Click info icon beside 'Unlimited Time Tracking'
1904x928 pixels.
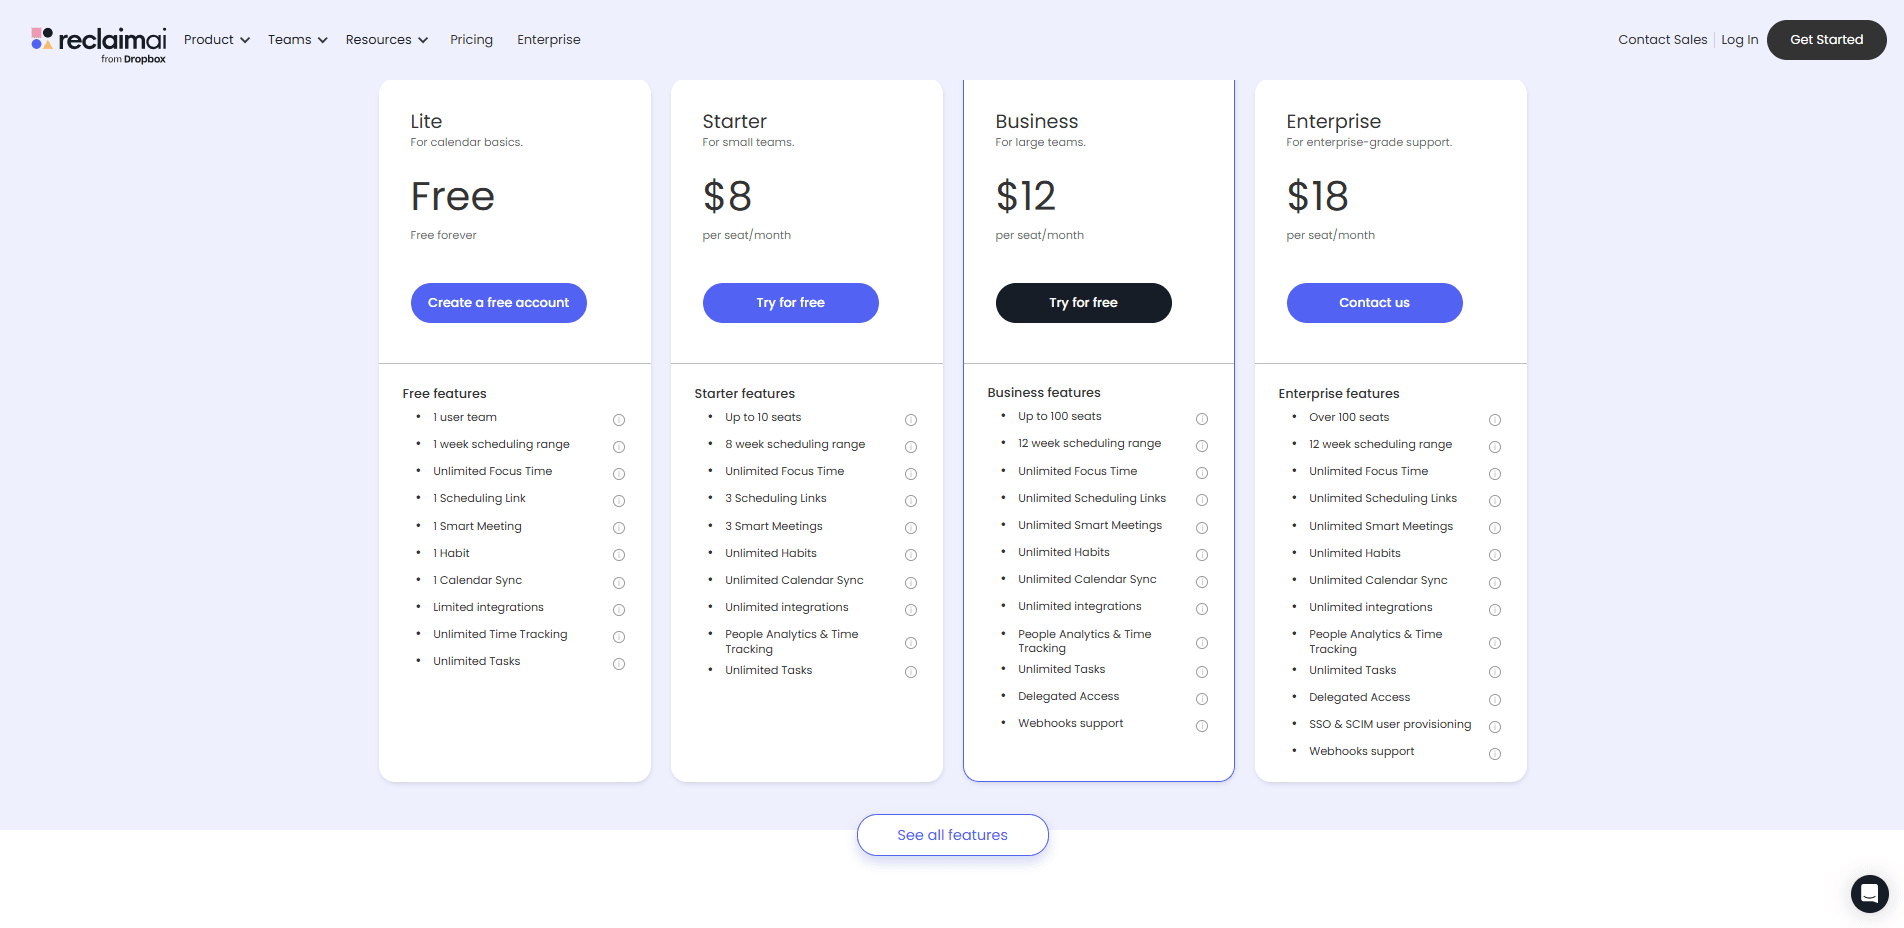(619, 637)
